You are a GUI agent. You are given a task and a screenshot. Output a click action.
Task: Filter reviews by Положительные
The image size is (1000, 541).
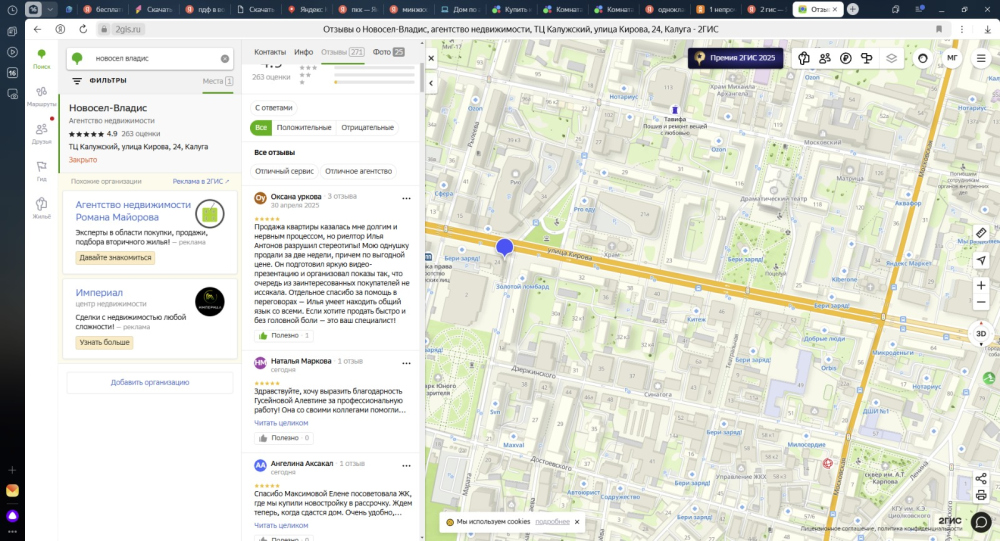click(x=304, y=128)
